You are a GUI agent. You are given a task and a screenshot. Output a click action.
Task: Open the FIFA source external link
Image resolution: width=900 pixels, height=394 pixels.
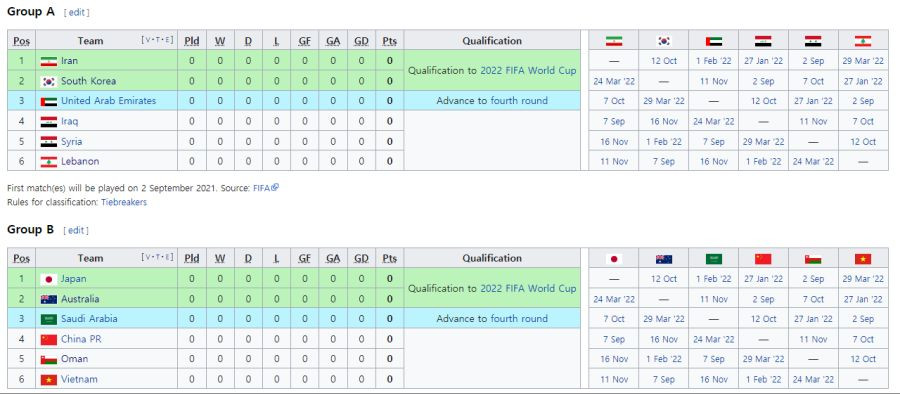(266, 188)
